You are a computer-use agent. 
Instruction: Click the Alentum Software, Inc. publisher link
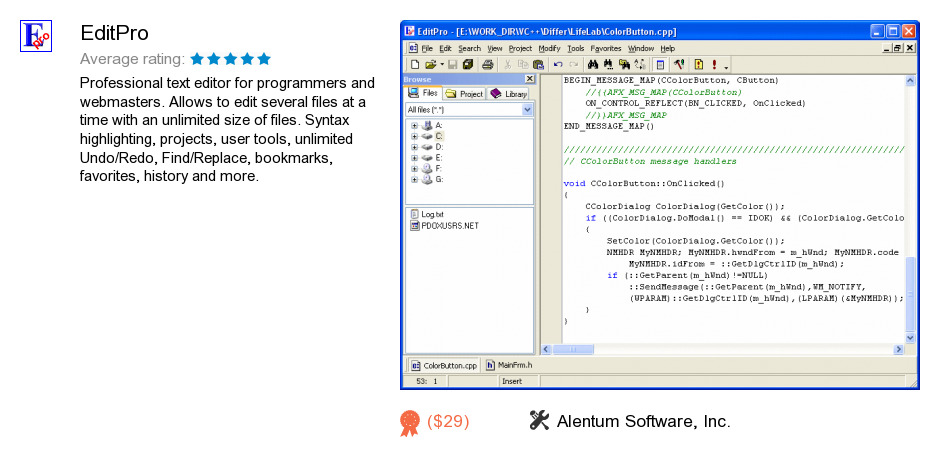point(644,421)
